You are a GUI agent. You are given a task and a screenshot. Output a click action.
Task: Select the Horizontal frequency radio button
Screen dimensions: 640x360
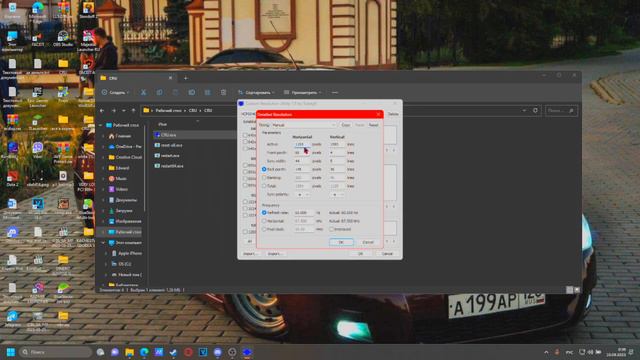point(264,221)
